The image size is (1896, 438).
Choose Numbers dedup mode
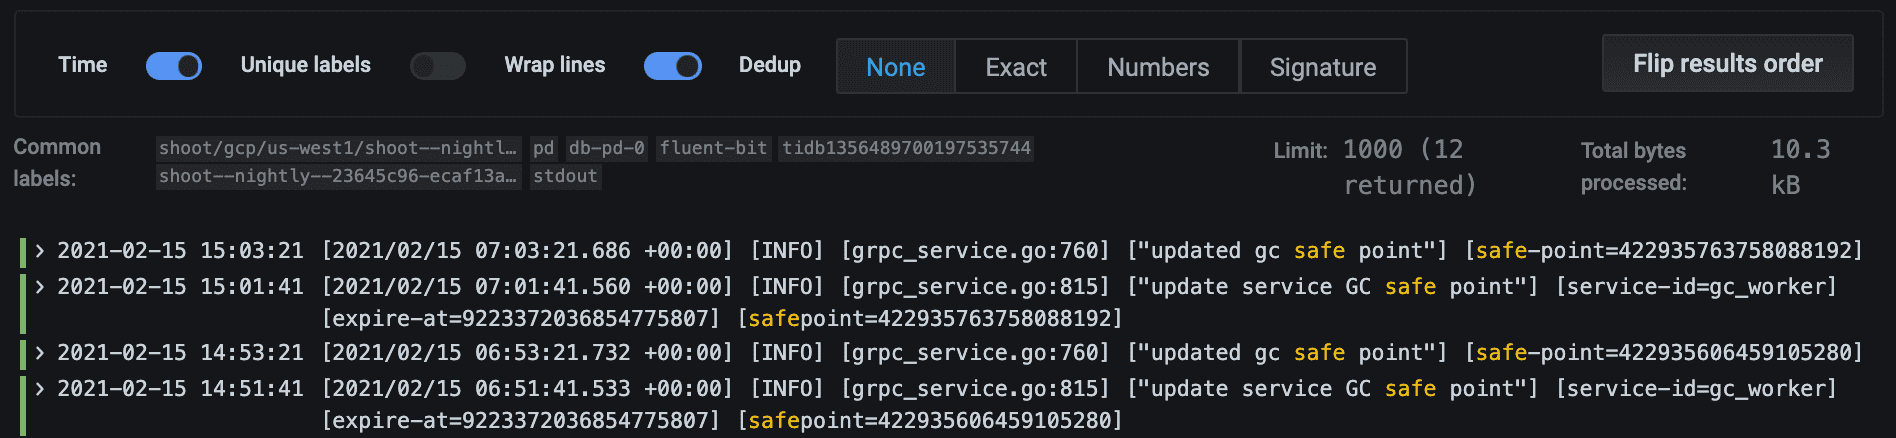pos(1158,67)
